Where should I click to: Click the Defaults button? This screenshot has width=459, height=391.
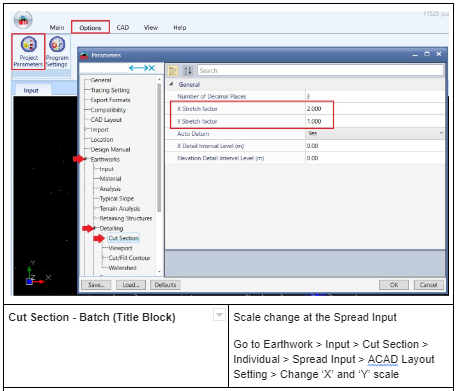click(x=165, y=285)
